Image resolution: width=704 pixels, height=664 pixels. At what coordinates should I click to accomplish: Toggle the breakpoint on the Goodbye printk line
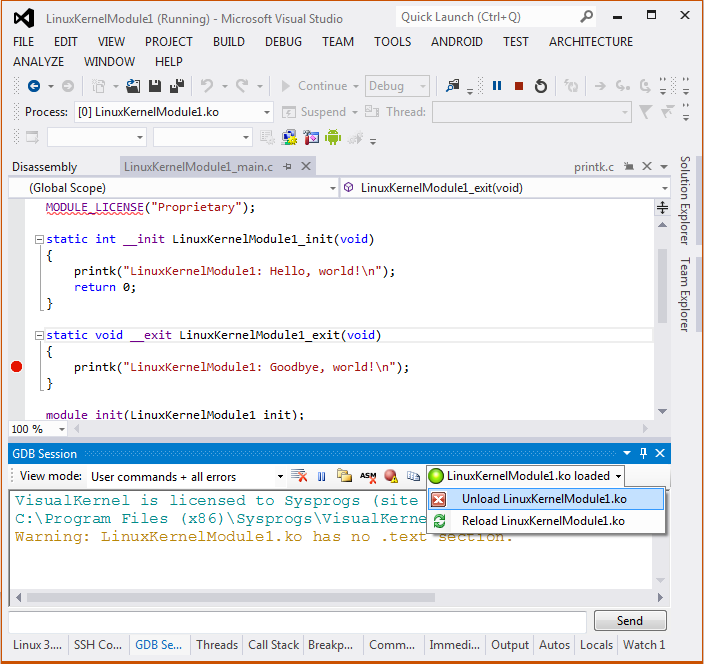pos(16,367)
